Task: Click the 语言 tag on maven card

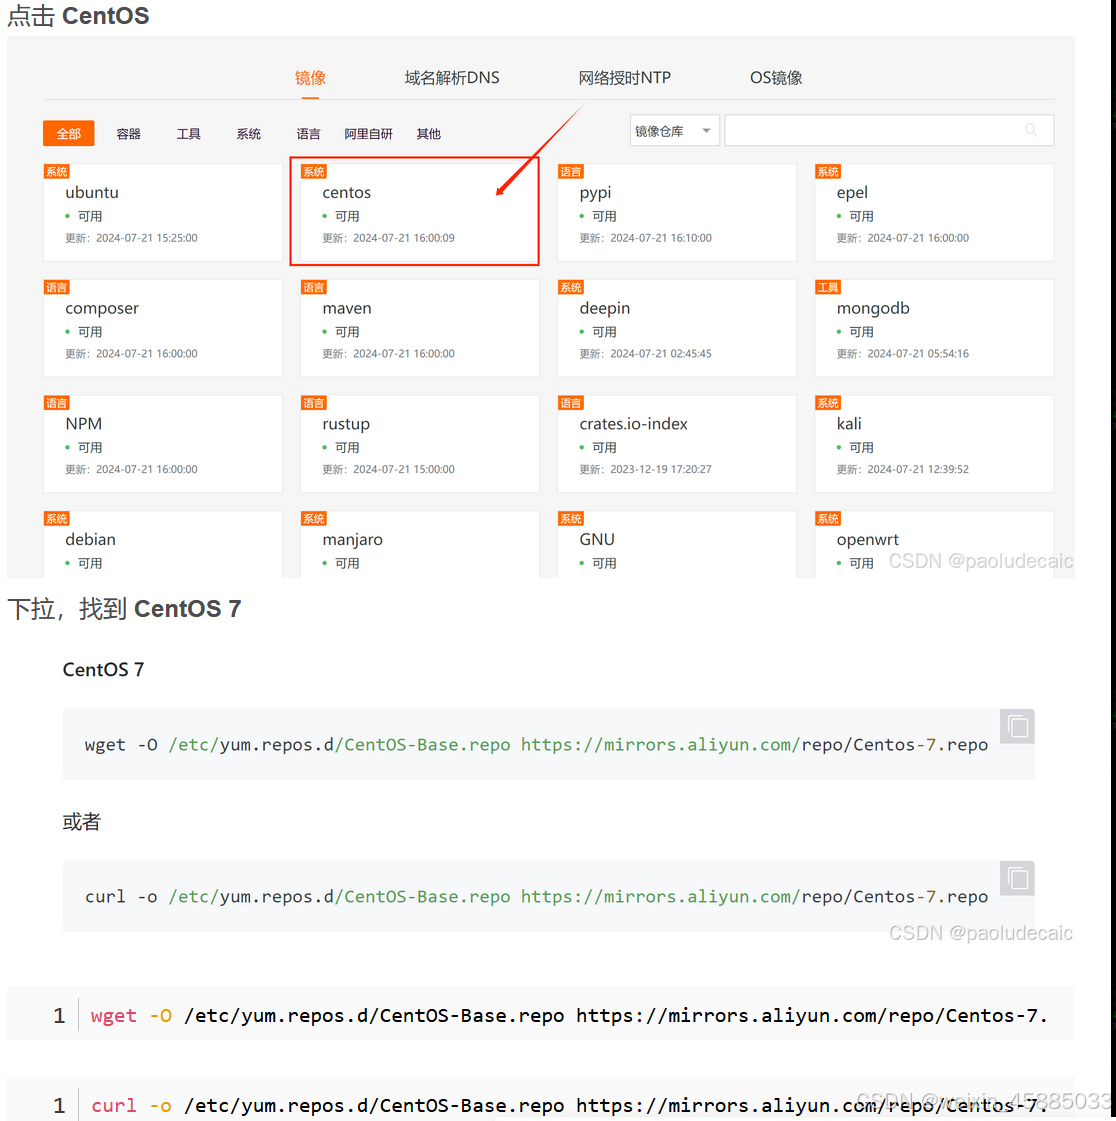Action: 313,287
